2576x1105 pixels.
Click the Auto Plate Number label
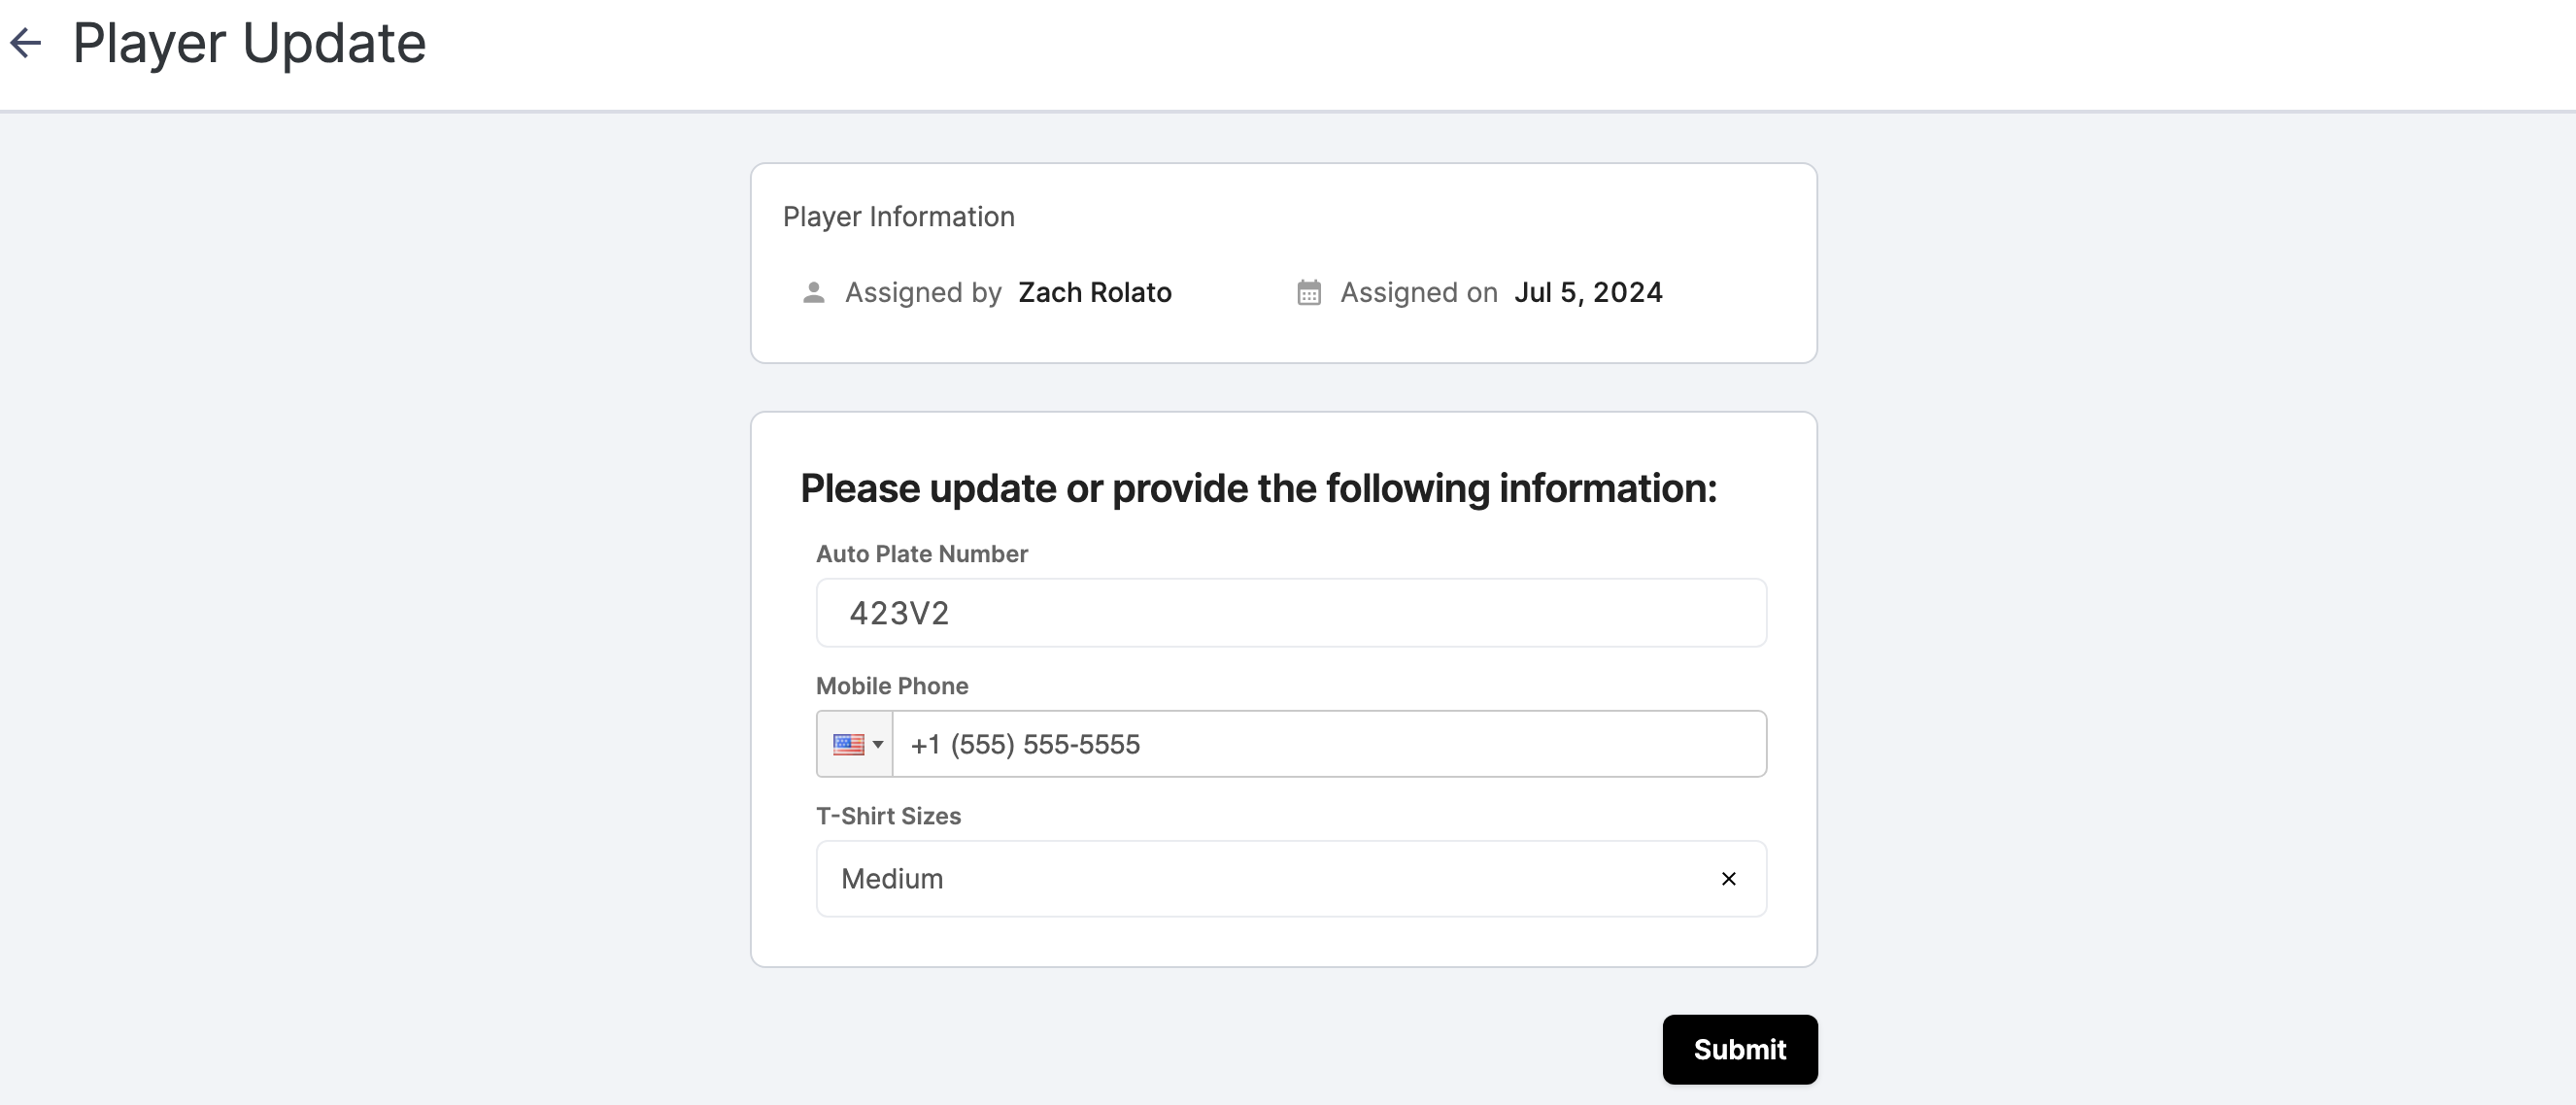[921, 553]
